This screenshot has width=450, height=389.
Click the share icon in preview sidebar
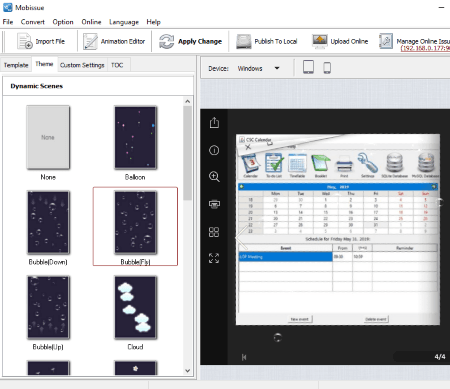point(214,123)
